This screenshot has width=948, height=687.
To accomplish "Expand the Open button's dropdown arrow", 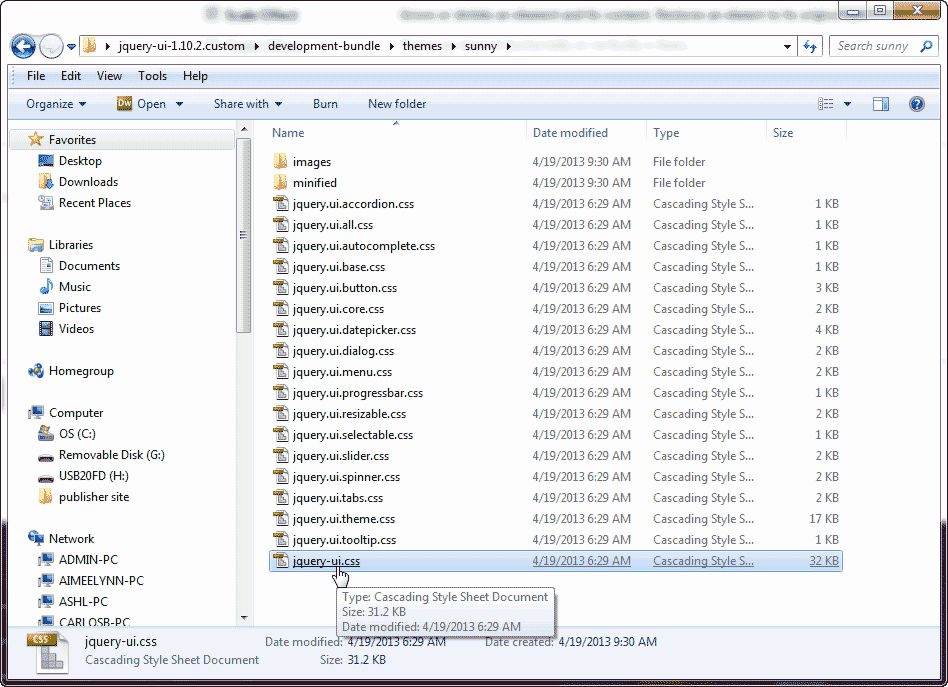I will click(180, 104).
